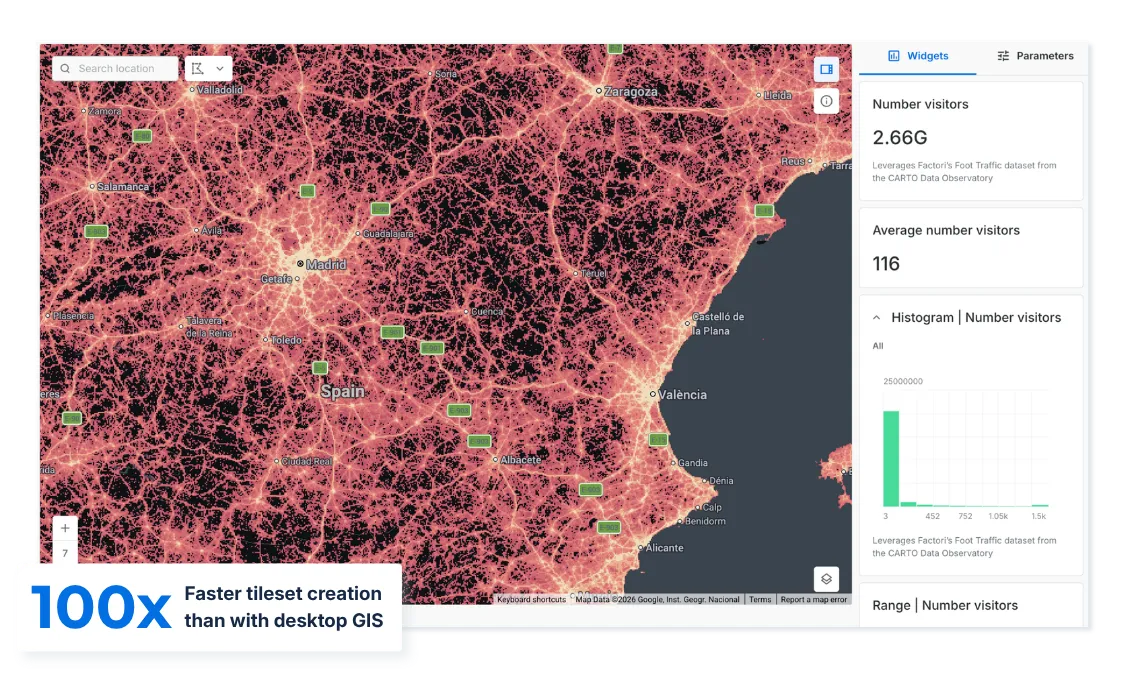Click the Number visitors widget title
Screen dimensions: 1131x675
[920, 104]
